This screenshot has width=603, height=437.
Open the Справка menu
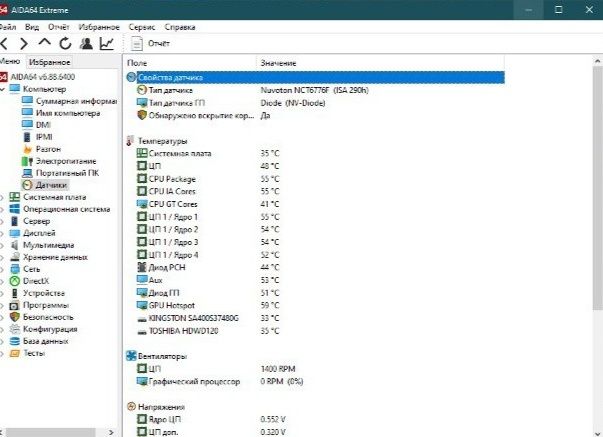point(180,27)
